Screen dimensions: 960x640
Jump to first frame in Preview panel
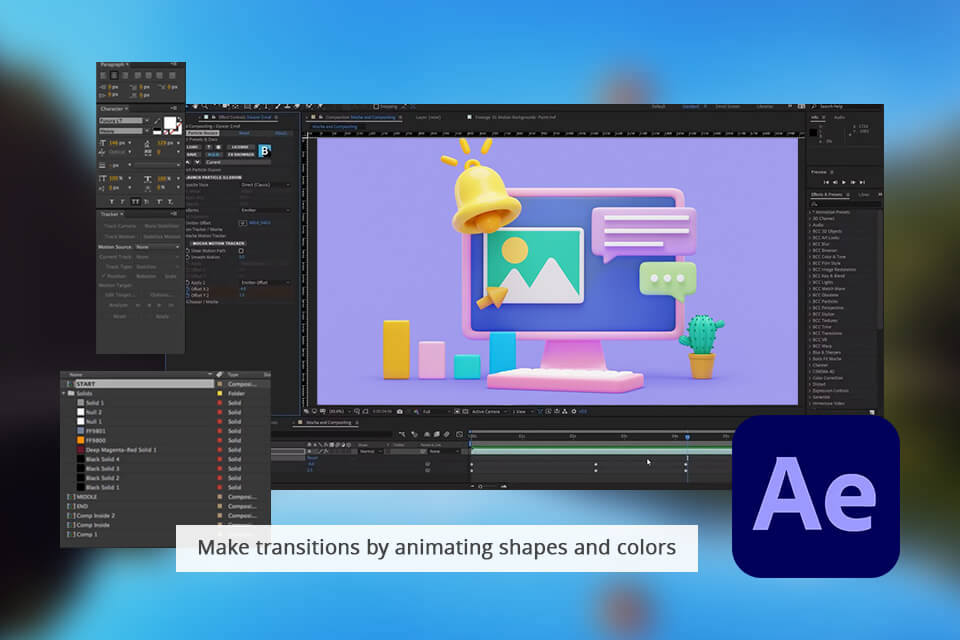click(826, 183)
